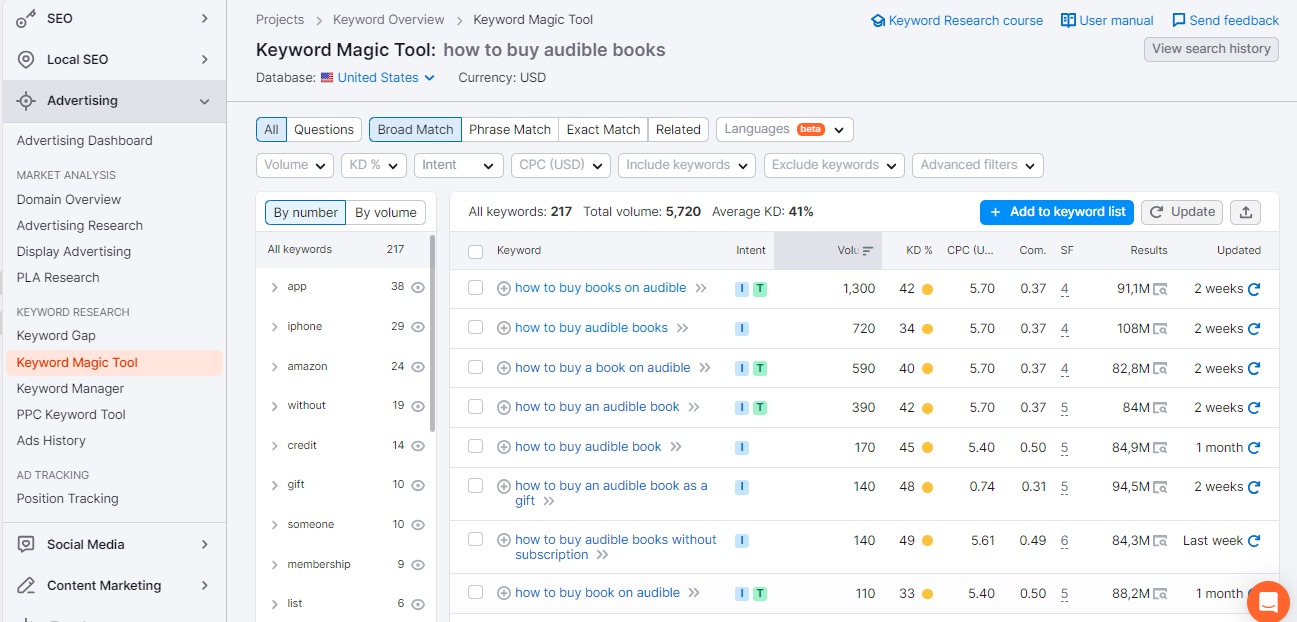View SERP icon next to 82,8M results

click(x=1160, y=369)
